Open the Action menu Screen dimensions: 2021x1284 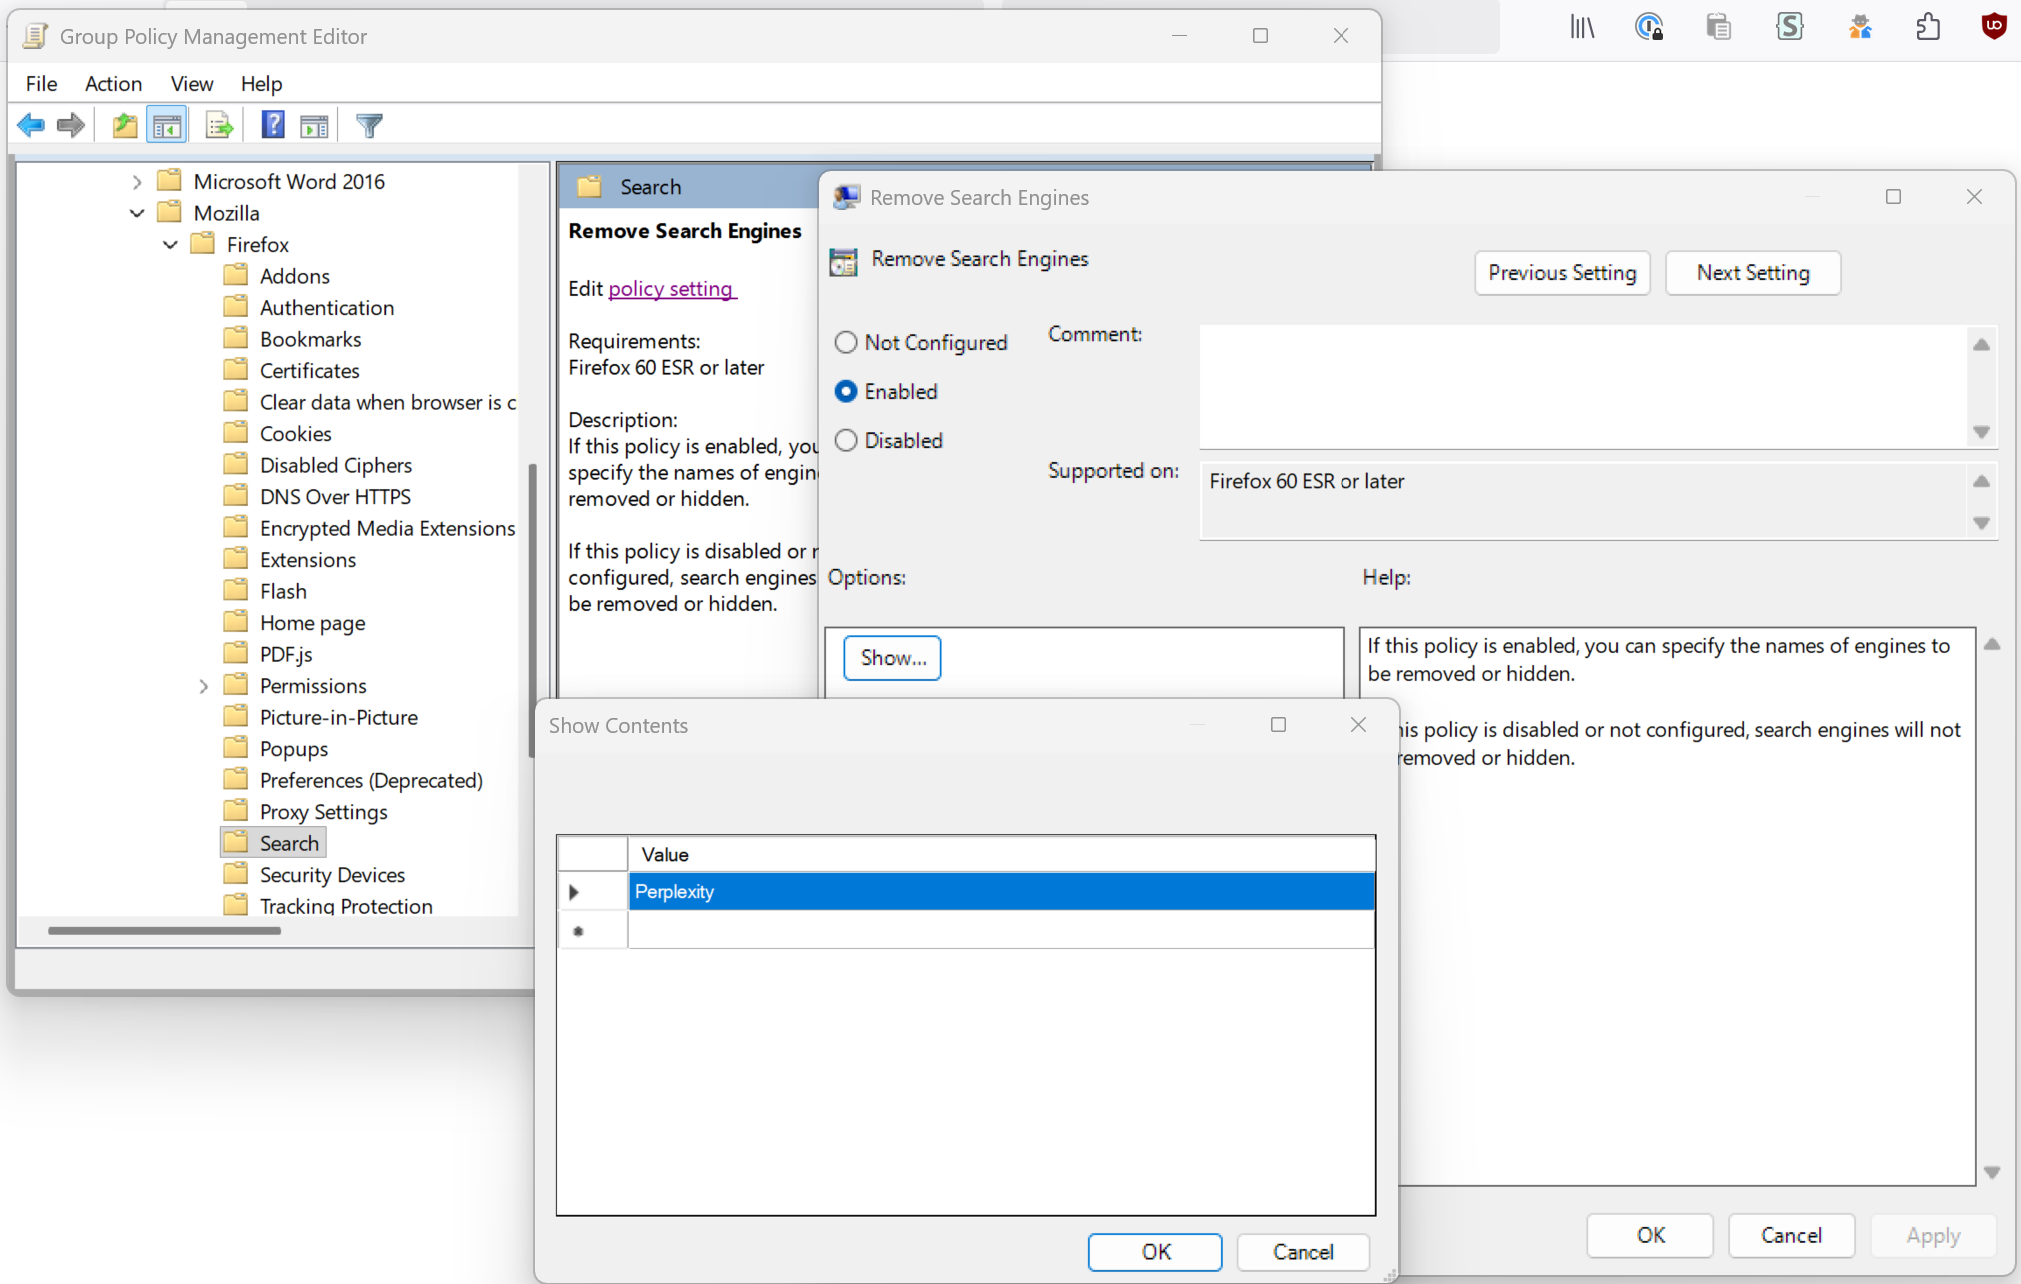[x=113, y=83]
